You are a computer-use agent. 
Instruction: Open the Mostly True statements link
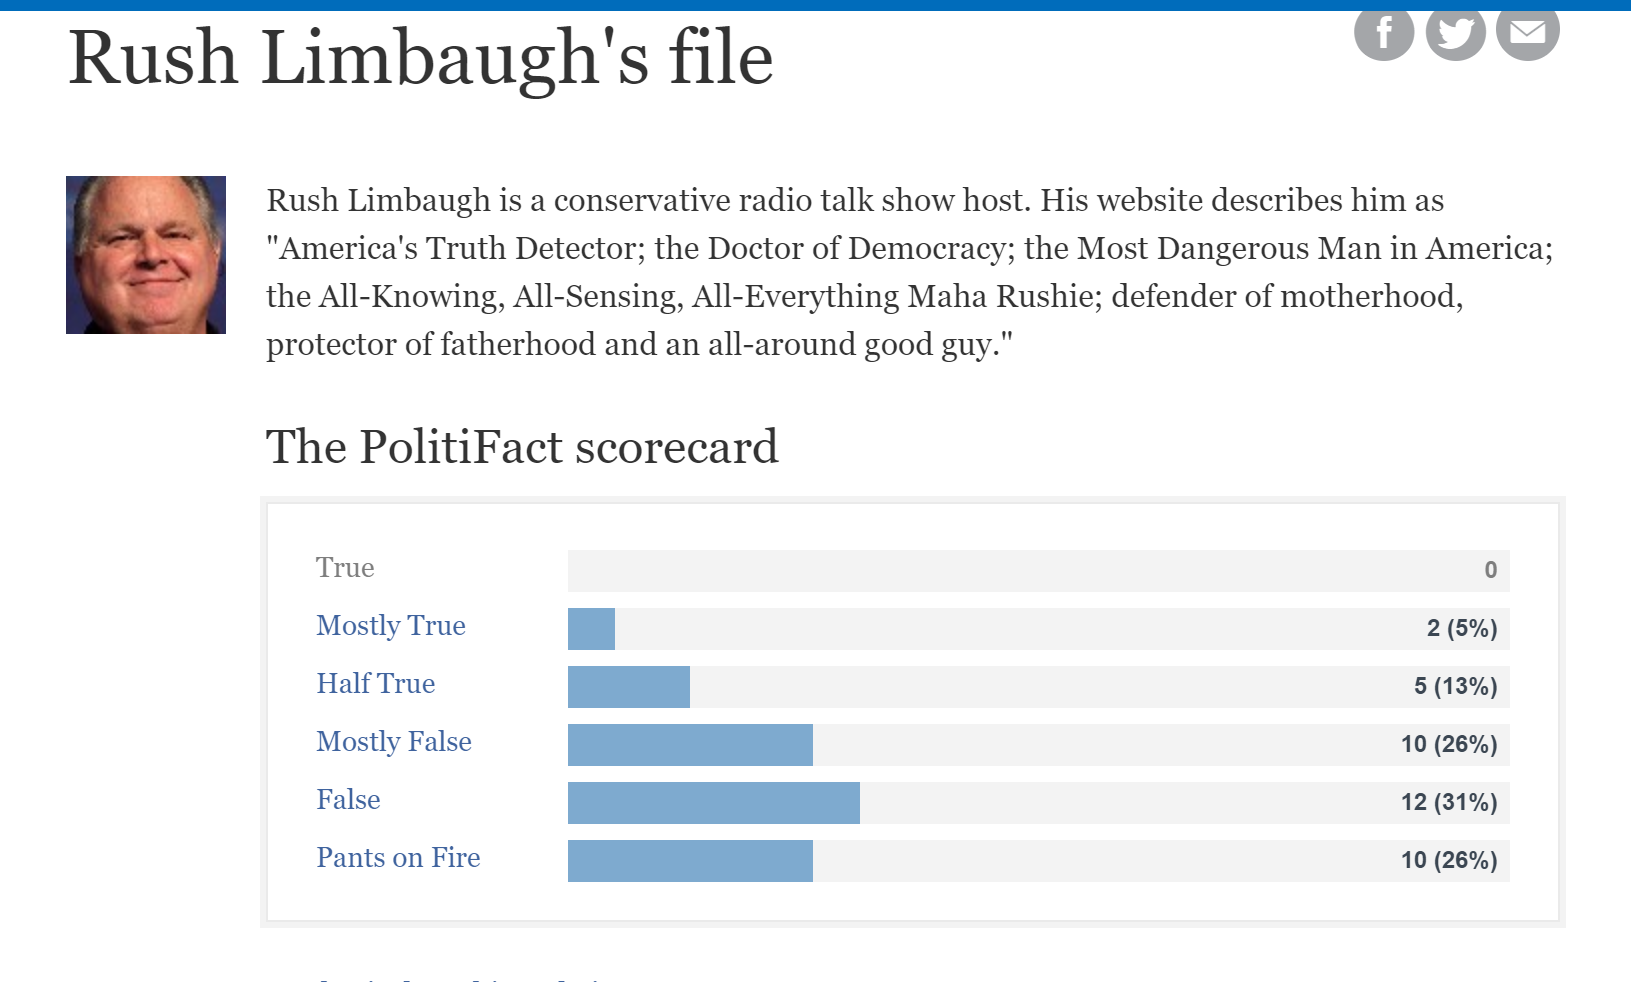point(391,626)
